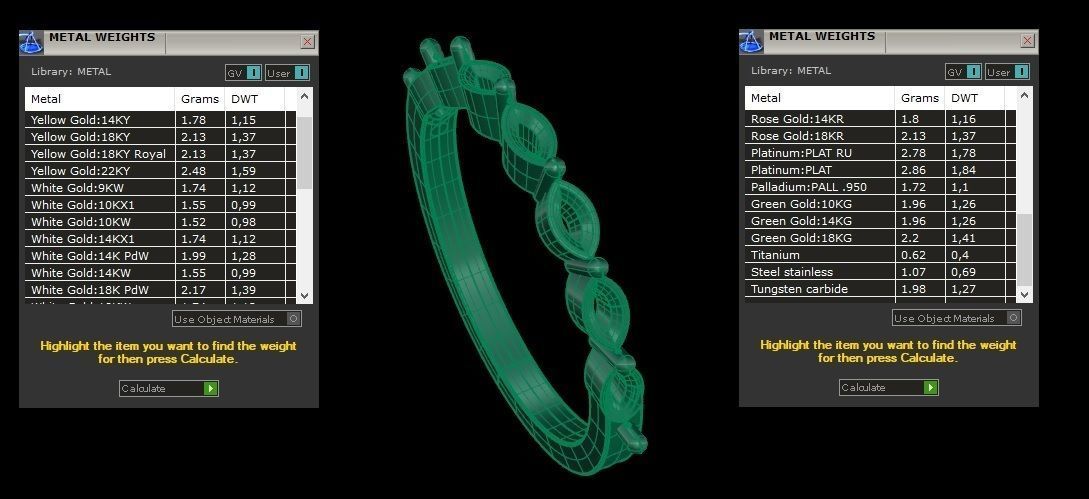
Task: Click the Metal Weights title in right panel
Action: click(x=822, y=35)
